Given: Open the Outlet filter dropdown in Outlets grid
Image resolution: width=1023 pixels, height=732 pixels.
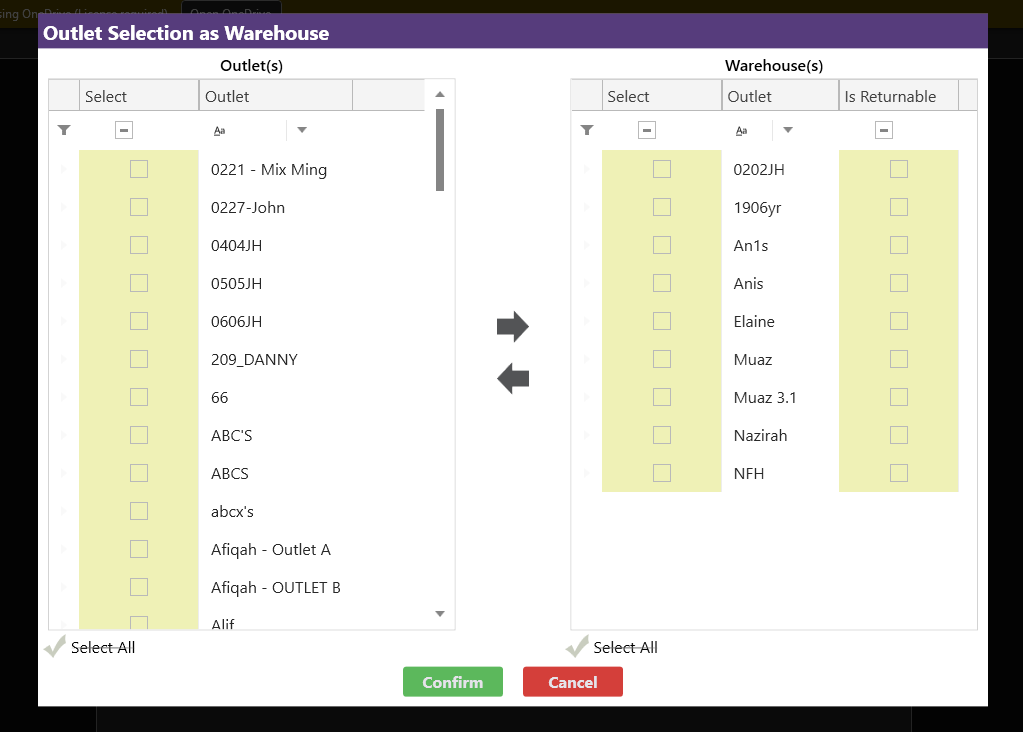Looking at the screenshot, I should pos(302,130).
